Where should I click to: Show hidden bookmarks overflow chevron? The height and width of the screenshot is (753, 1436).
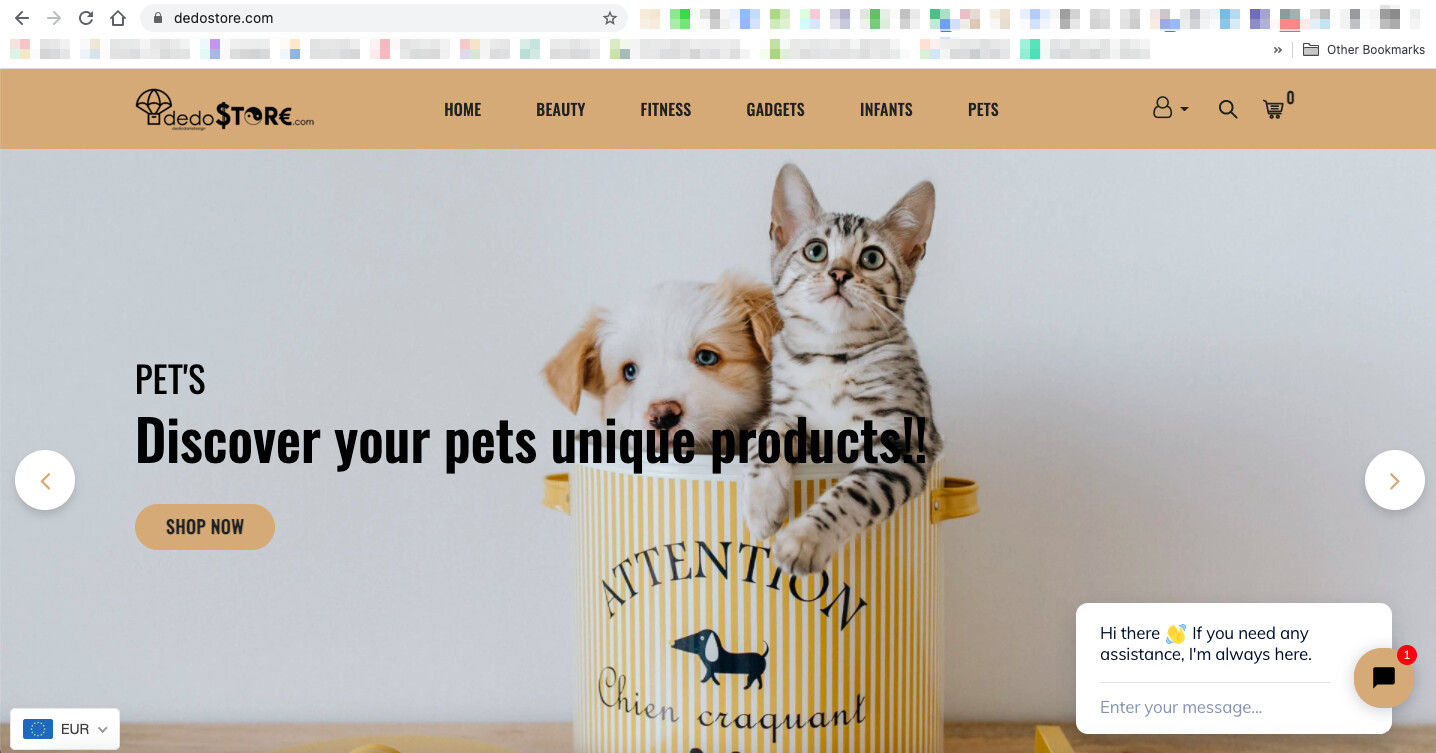pyautogui.click(x=1278, y=50)
